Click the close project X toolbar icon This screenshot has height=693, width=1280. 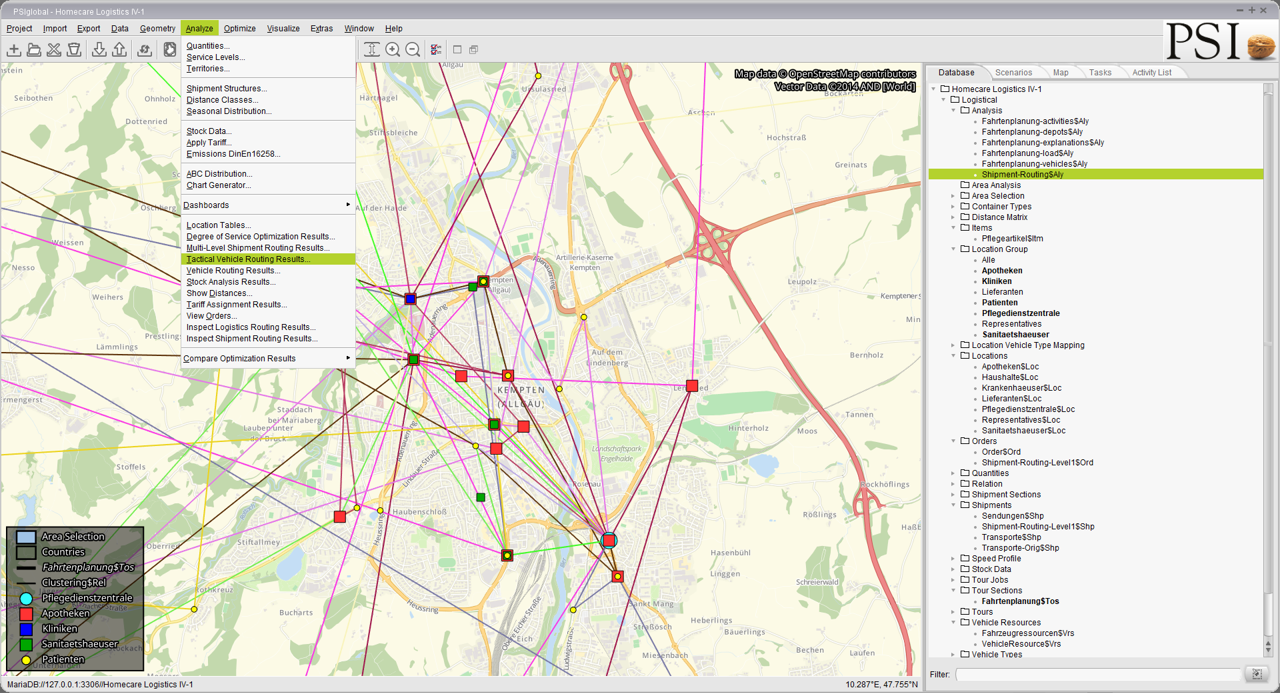(54, 50)
